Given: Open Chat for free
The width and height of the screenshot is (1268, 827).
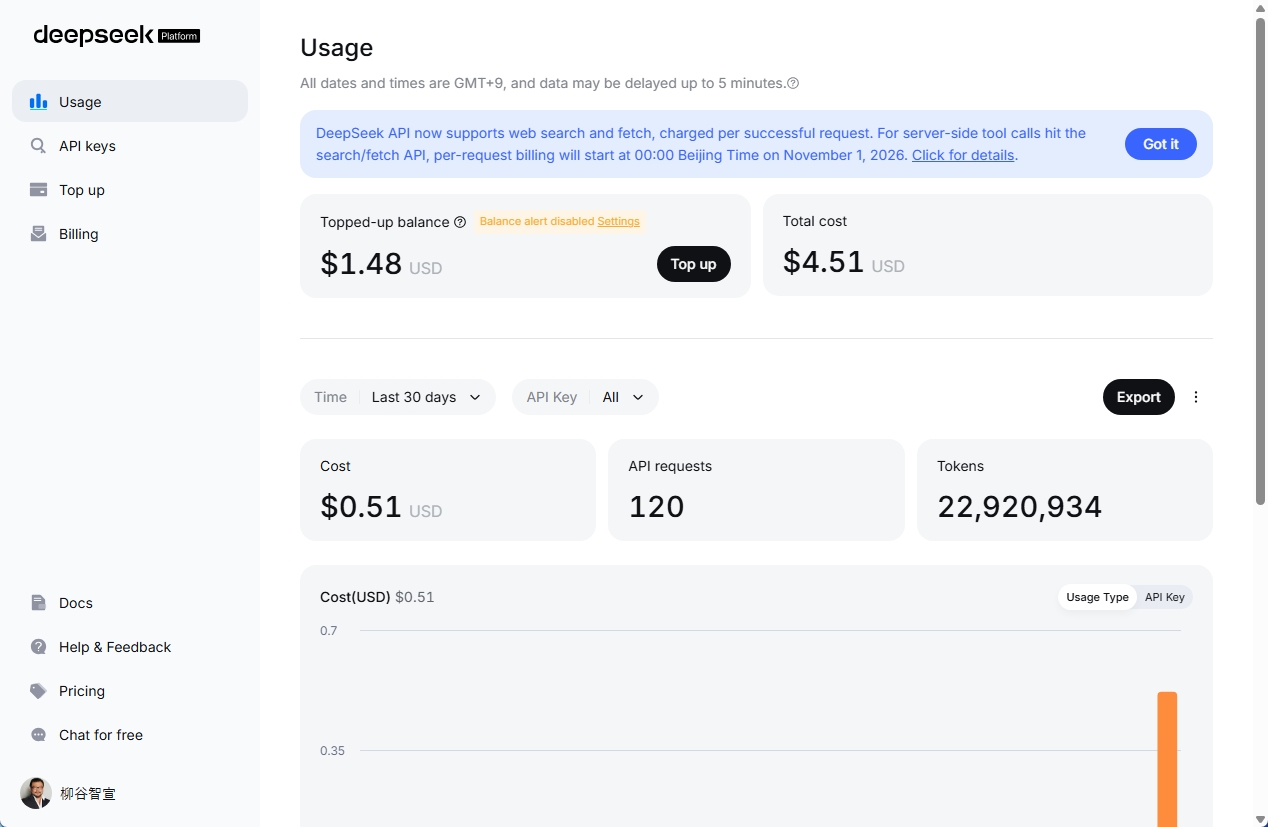Looking at the screenshot, I should (x=130, y=735).
